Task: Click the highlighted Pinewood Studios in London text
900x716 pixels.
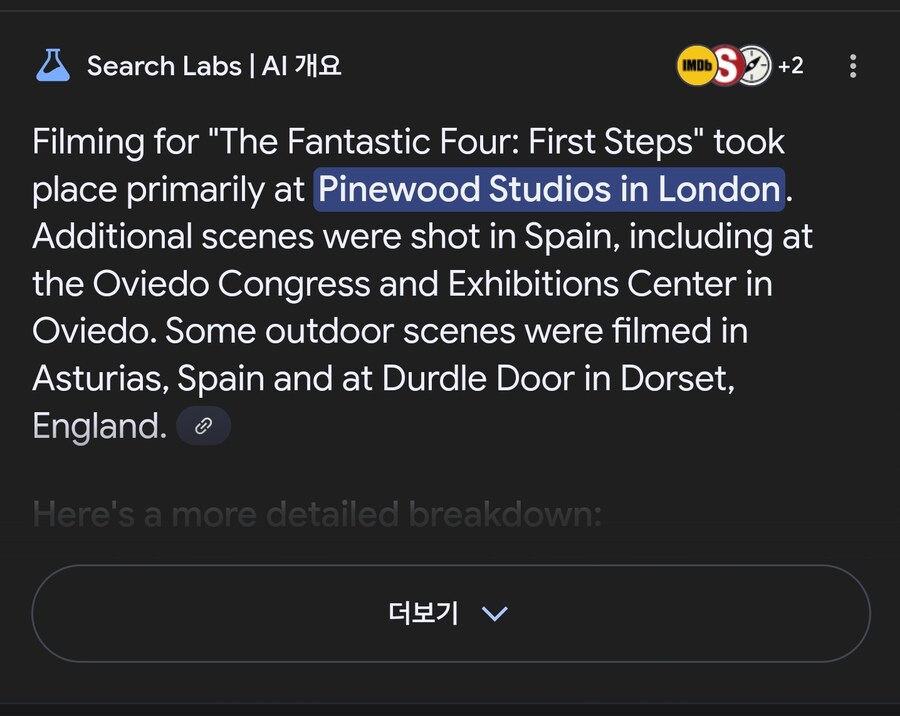Action: [549, 189]
